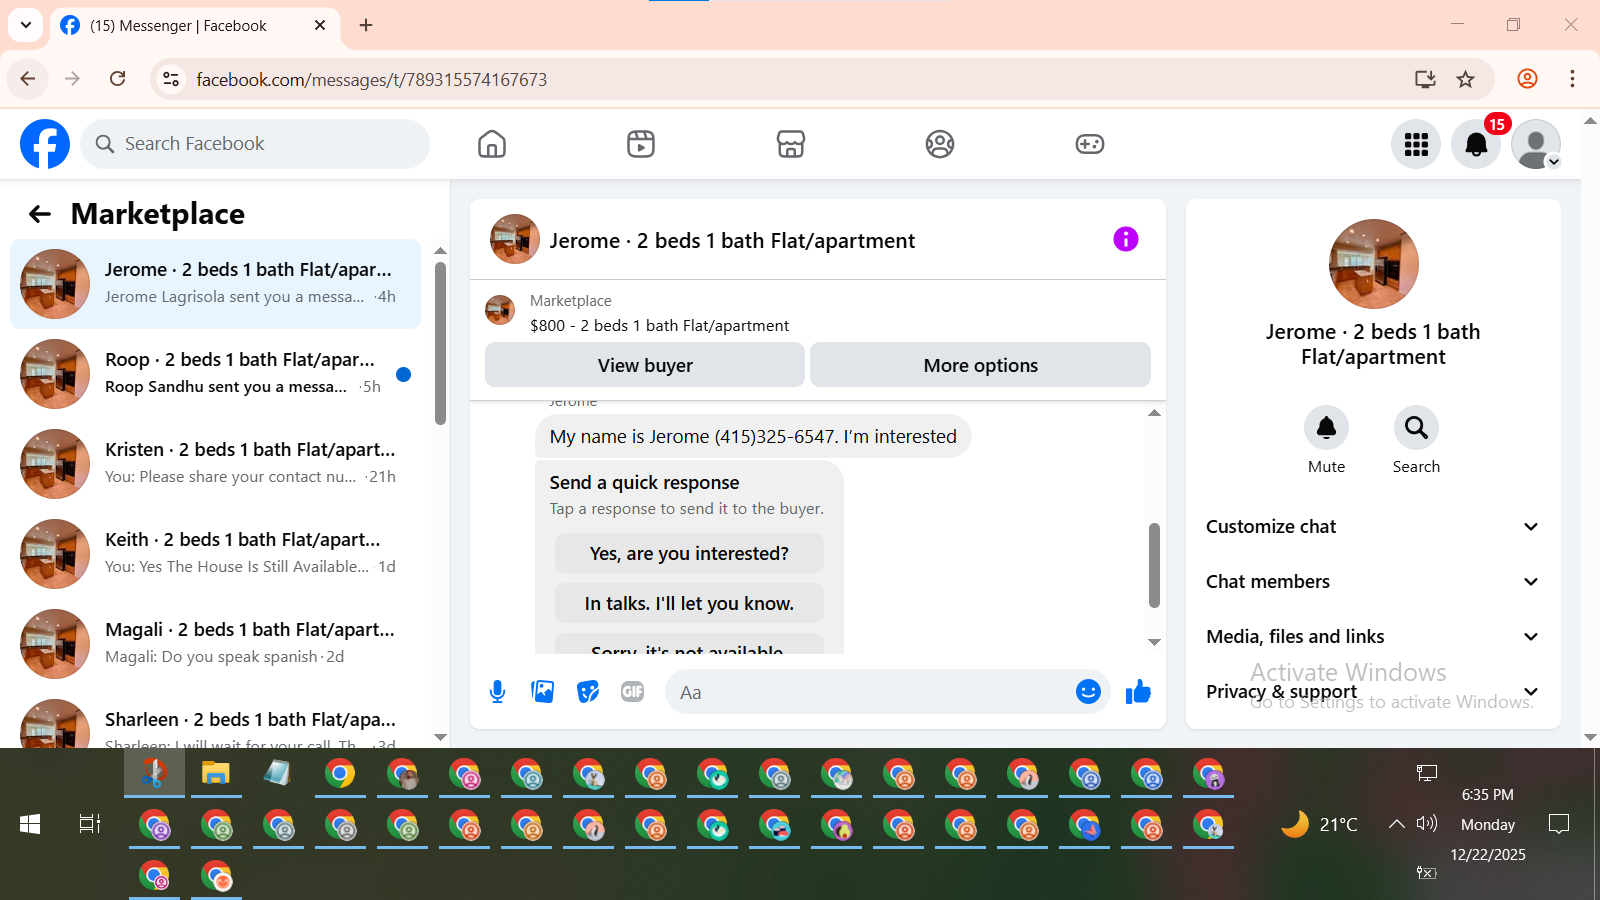Record a voice clip with microphone icon
This screenshot has width=1600, height=900.
(497, 691)
